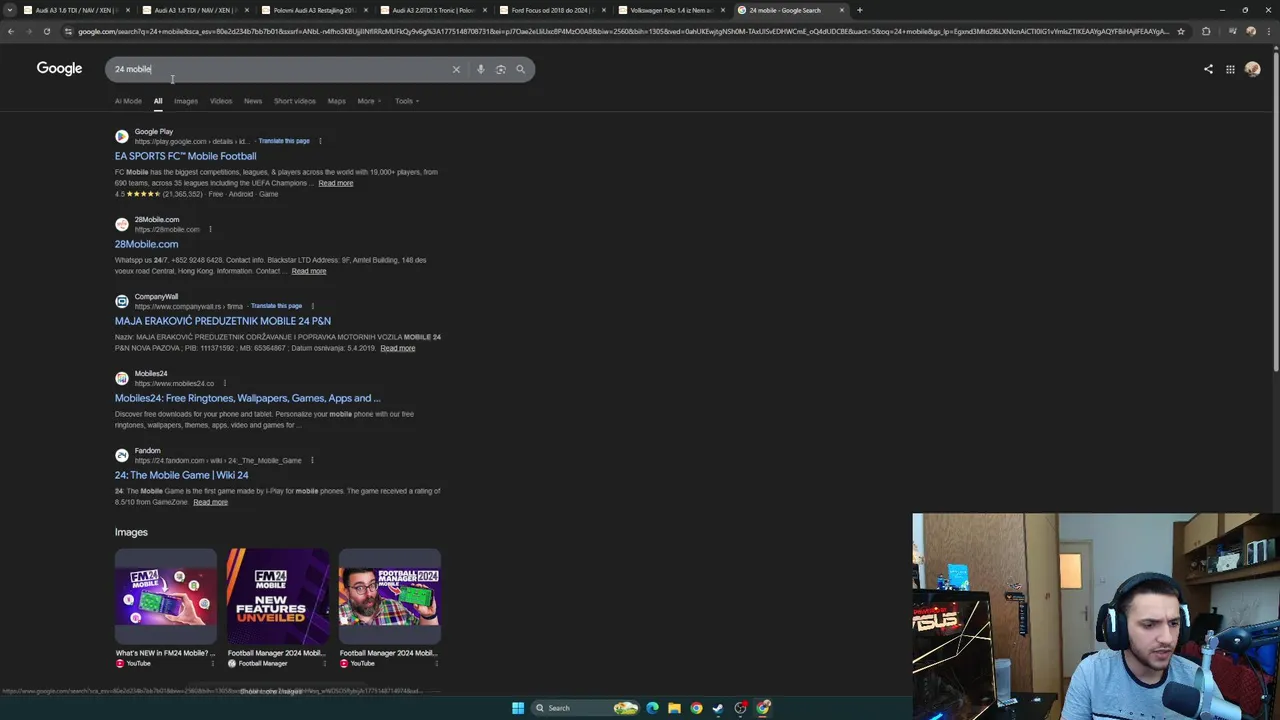1280x720 pixels.
Task: Clear the search box with the X
Action: tap(456, 69)
